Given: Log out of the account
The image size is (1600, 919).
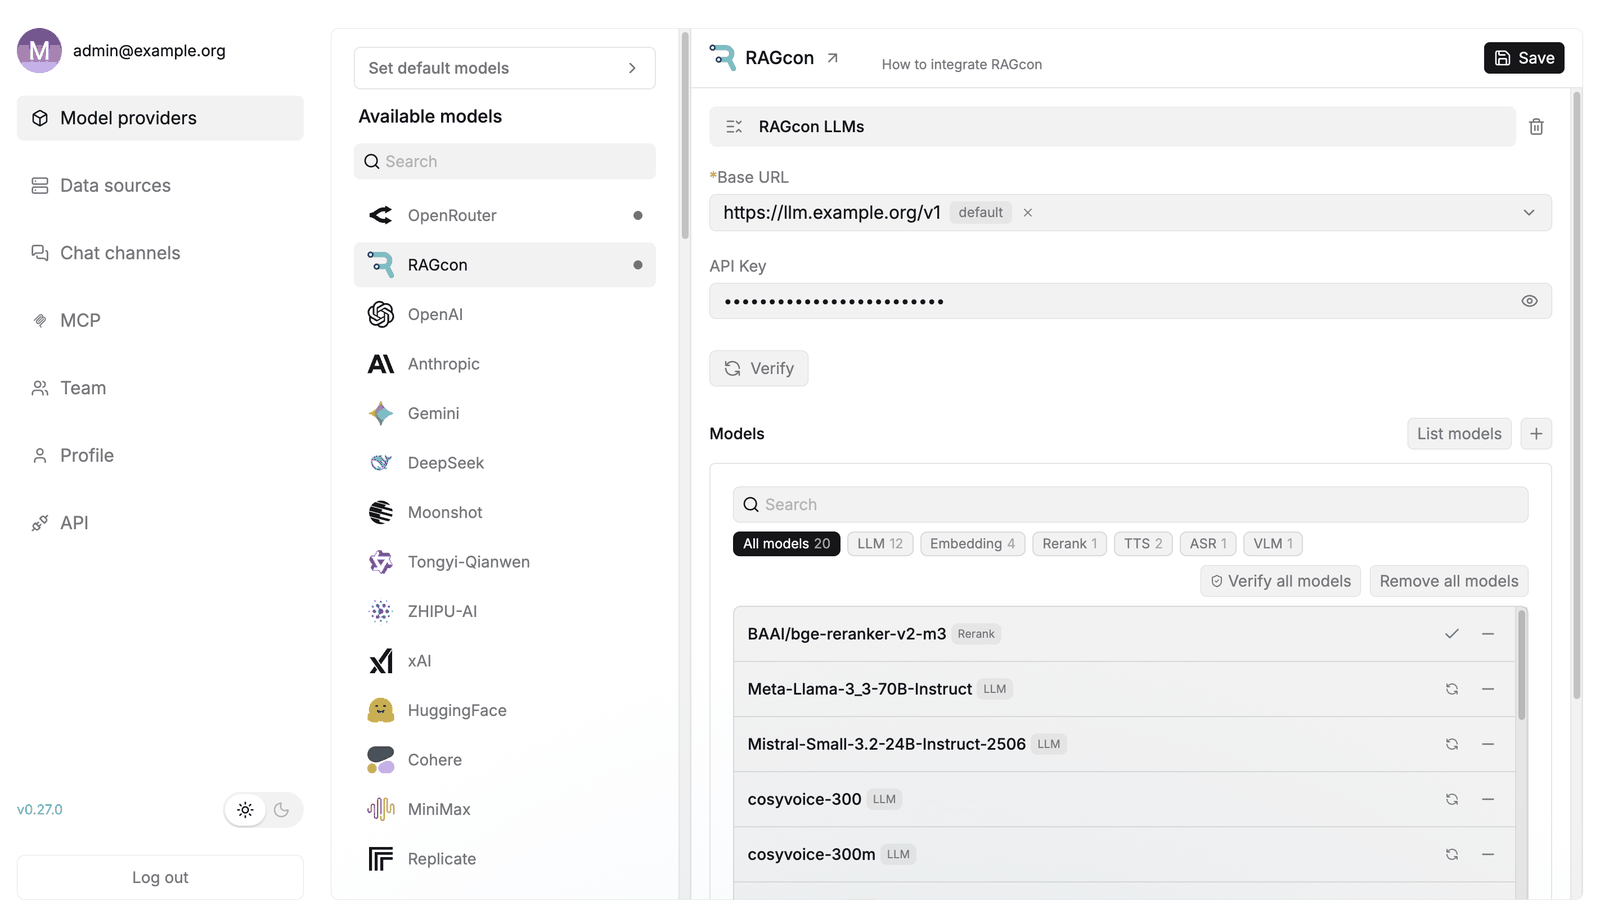Looking at the screenshot, I should (x=160, y=877).
